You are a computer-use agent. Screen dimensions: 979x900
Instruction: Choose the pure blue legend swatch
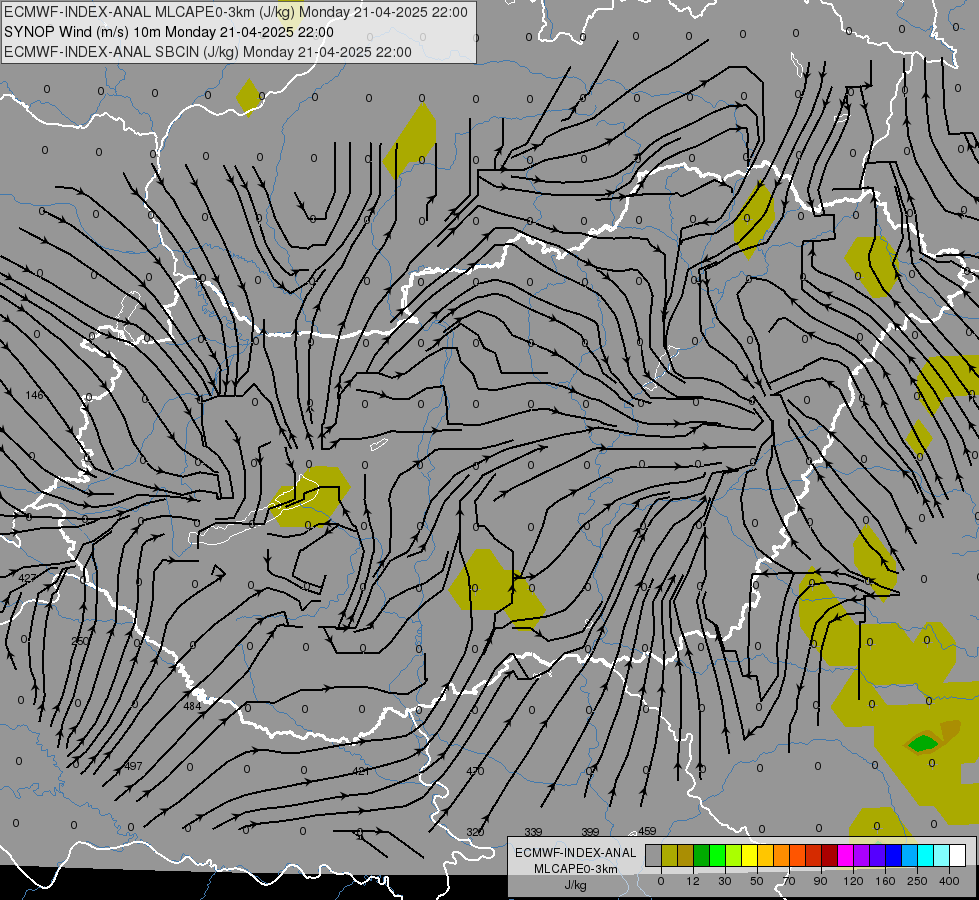[893, 855]
